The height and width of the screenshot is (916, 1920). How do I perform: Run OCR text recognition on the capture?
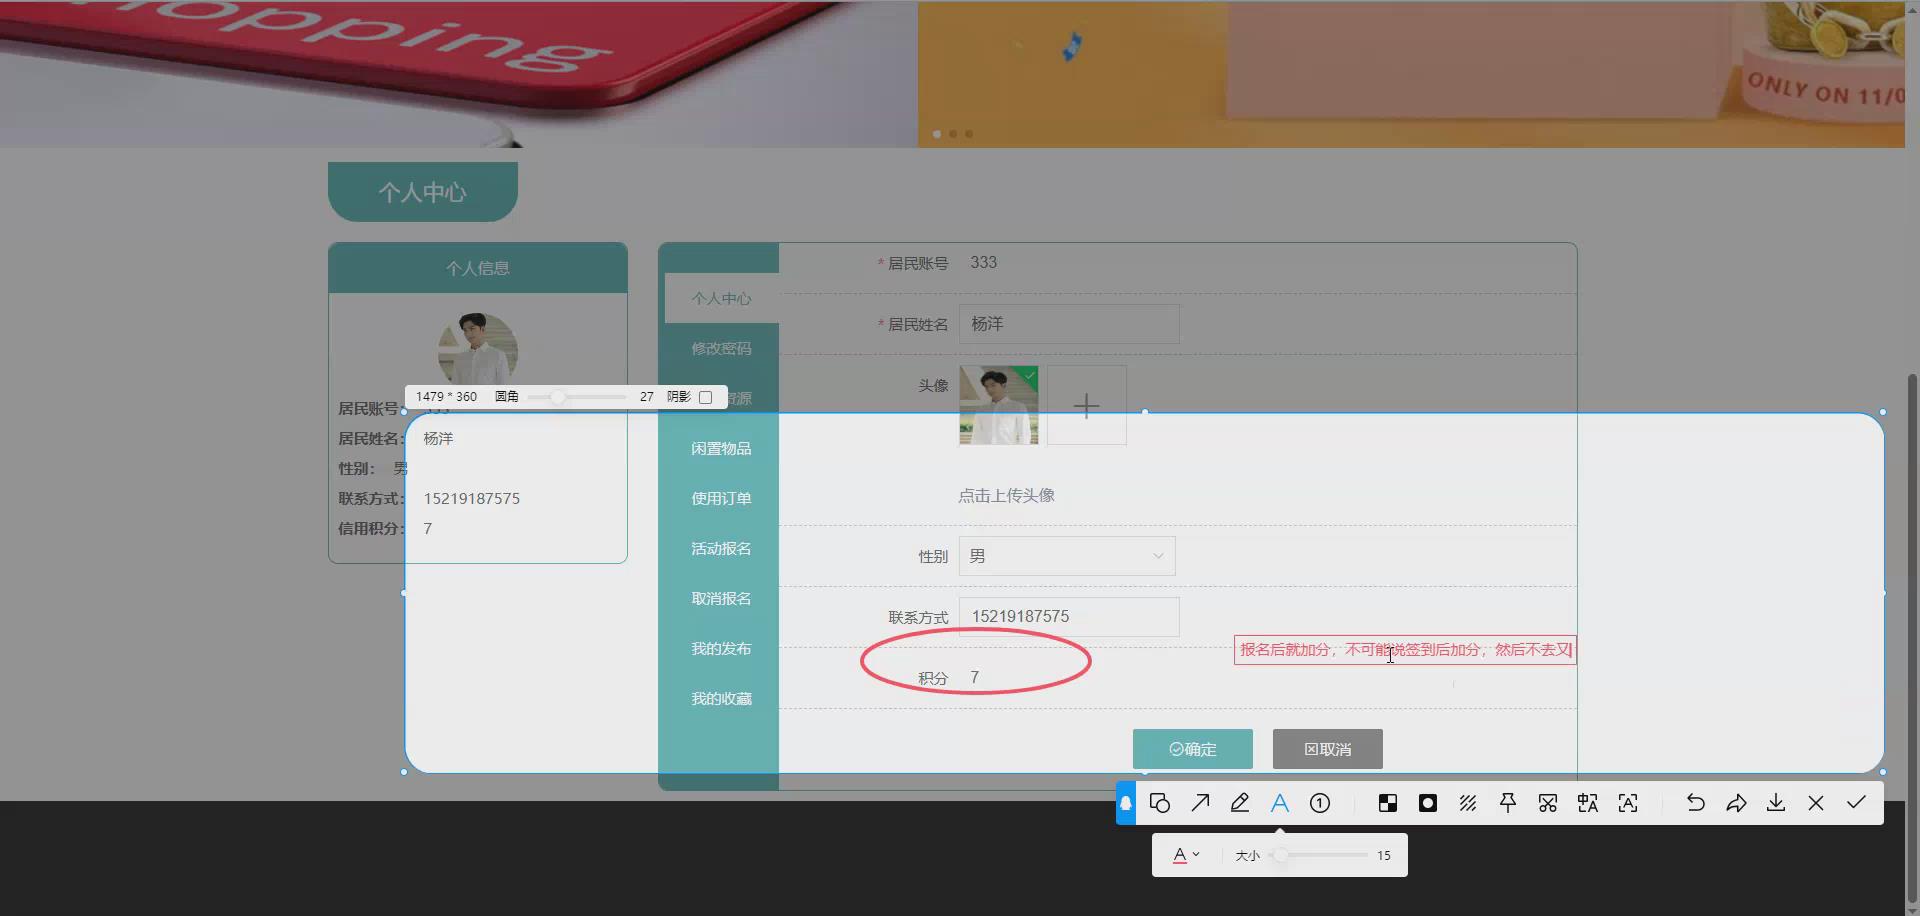1628,803
